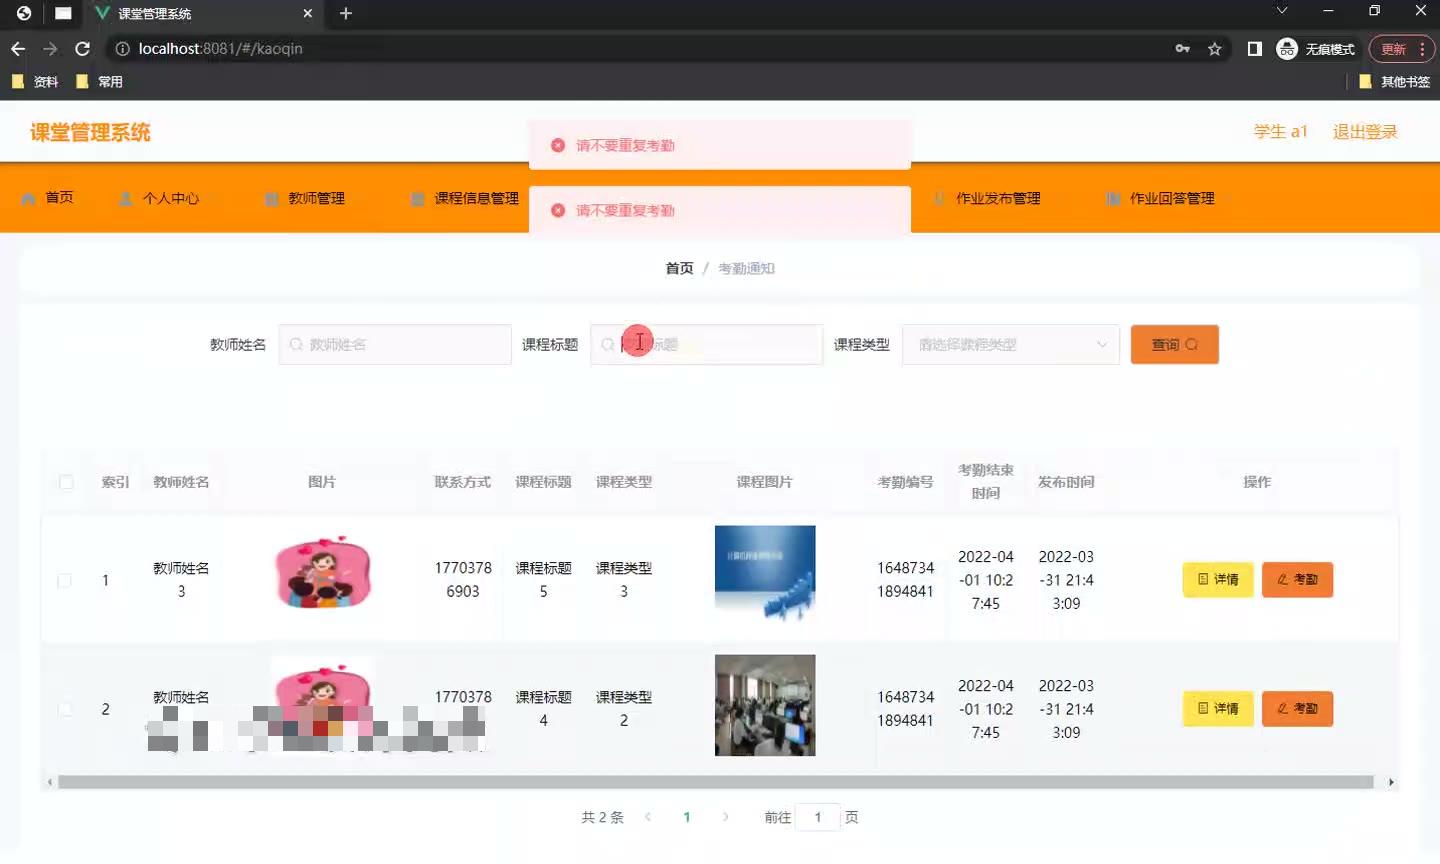Open the 作业回答管理 menu item

[1170, 197]
